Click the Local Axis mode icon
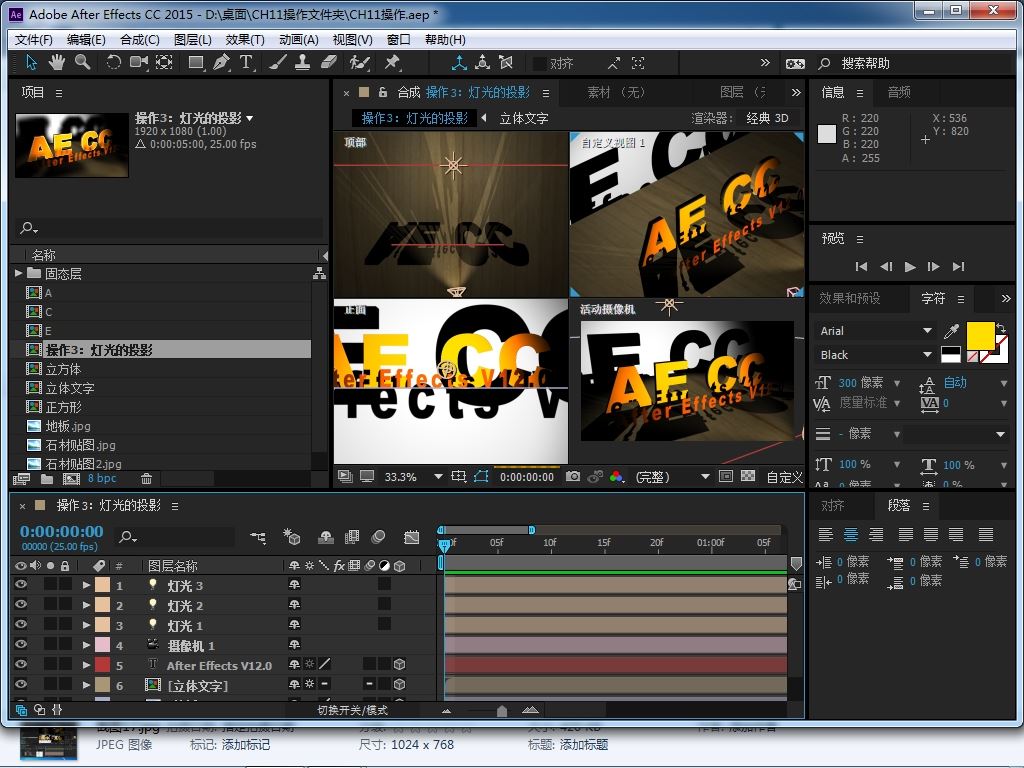 [x=459, y=63]
